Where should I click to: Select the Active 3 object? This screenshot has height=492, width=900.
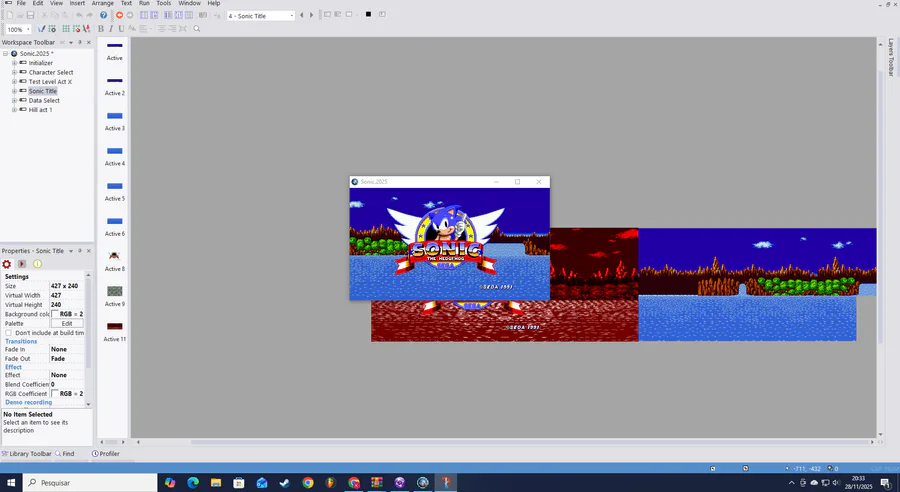(114, 121)
